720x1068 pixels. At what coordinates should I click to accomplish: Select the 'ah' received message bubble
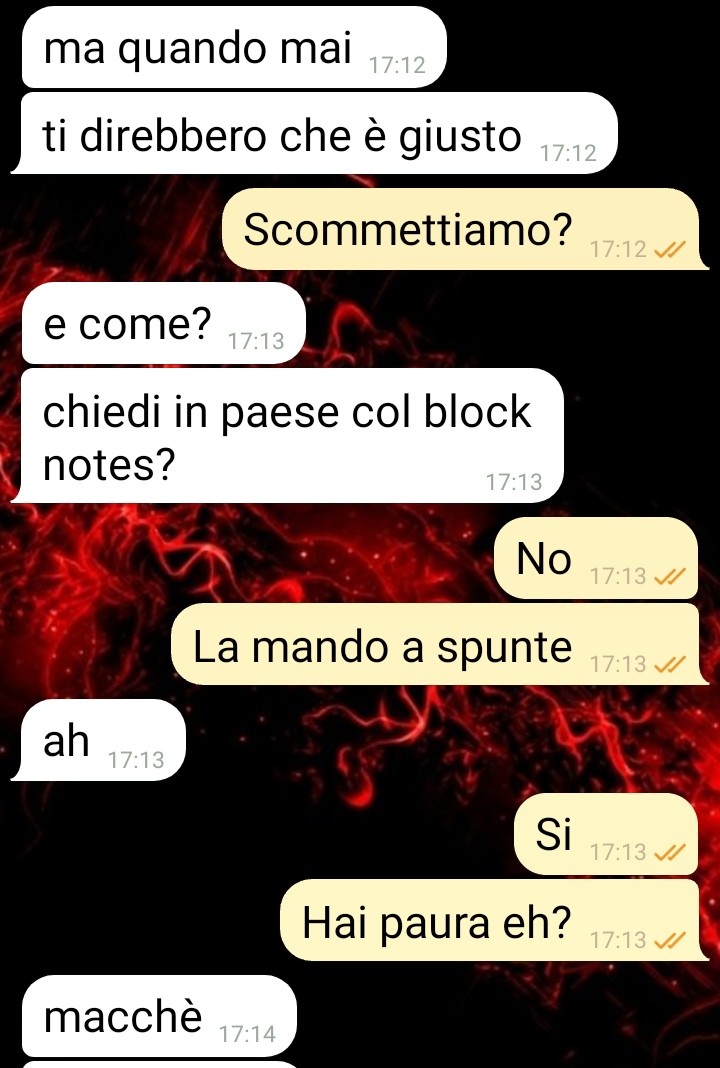pos(99,740)
